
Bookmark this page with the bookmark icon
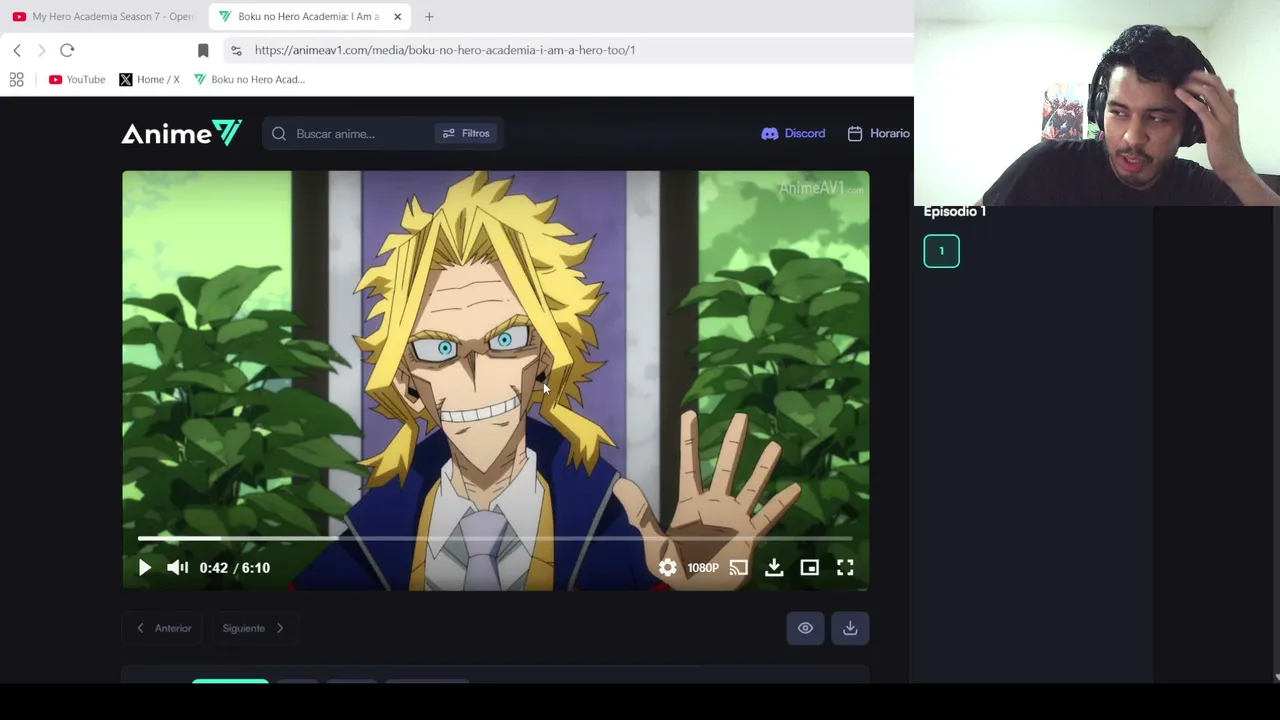[x=203, y=50]
